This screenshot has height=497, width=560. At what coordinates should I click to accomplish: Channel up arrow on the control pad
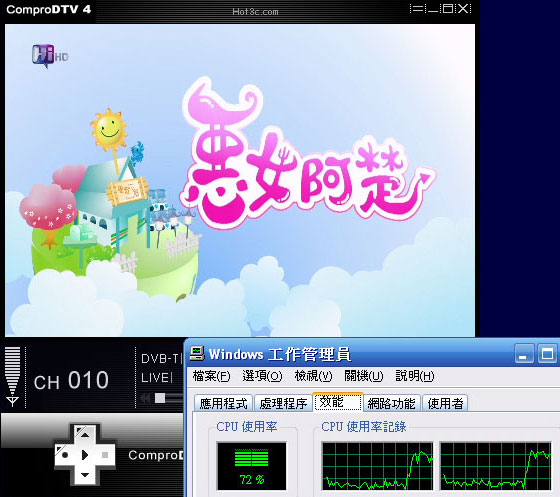pos(85,435)
